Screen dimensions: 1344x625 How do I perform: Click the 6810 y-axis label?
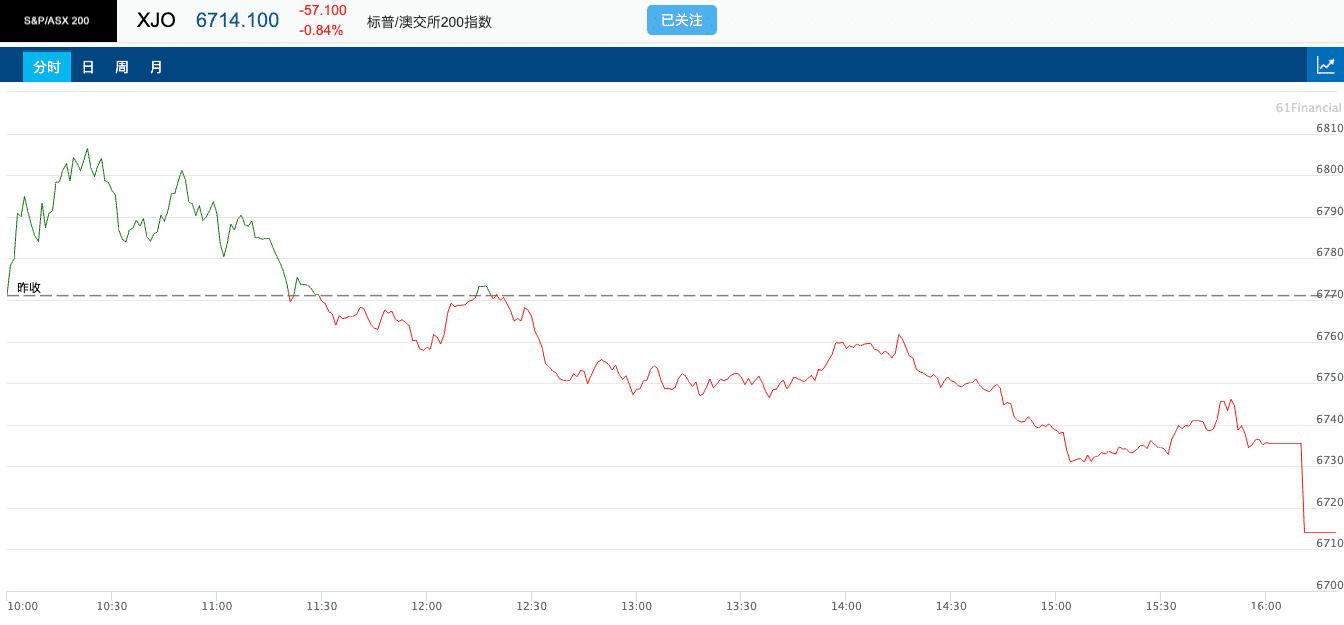click(1329, 128)
